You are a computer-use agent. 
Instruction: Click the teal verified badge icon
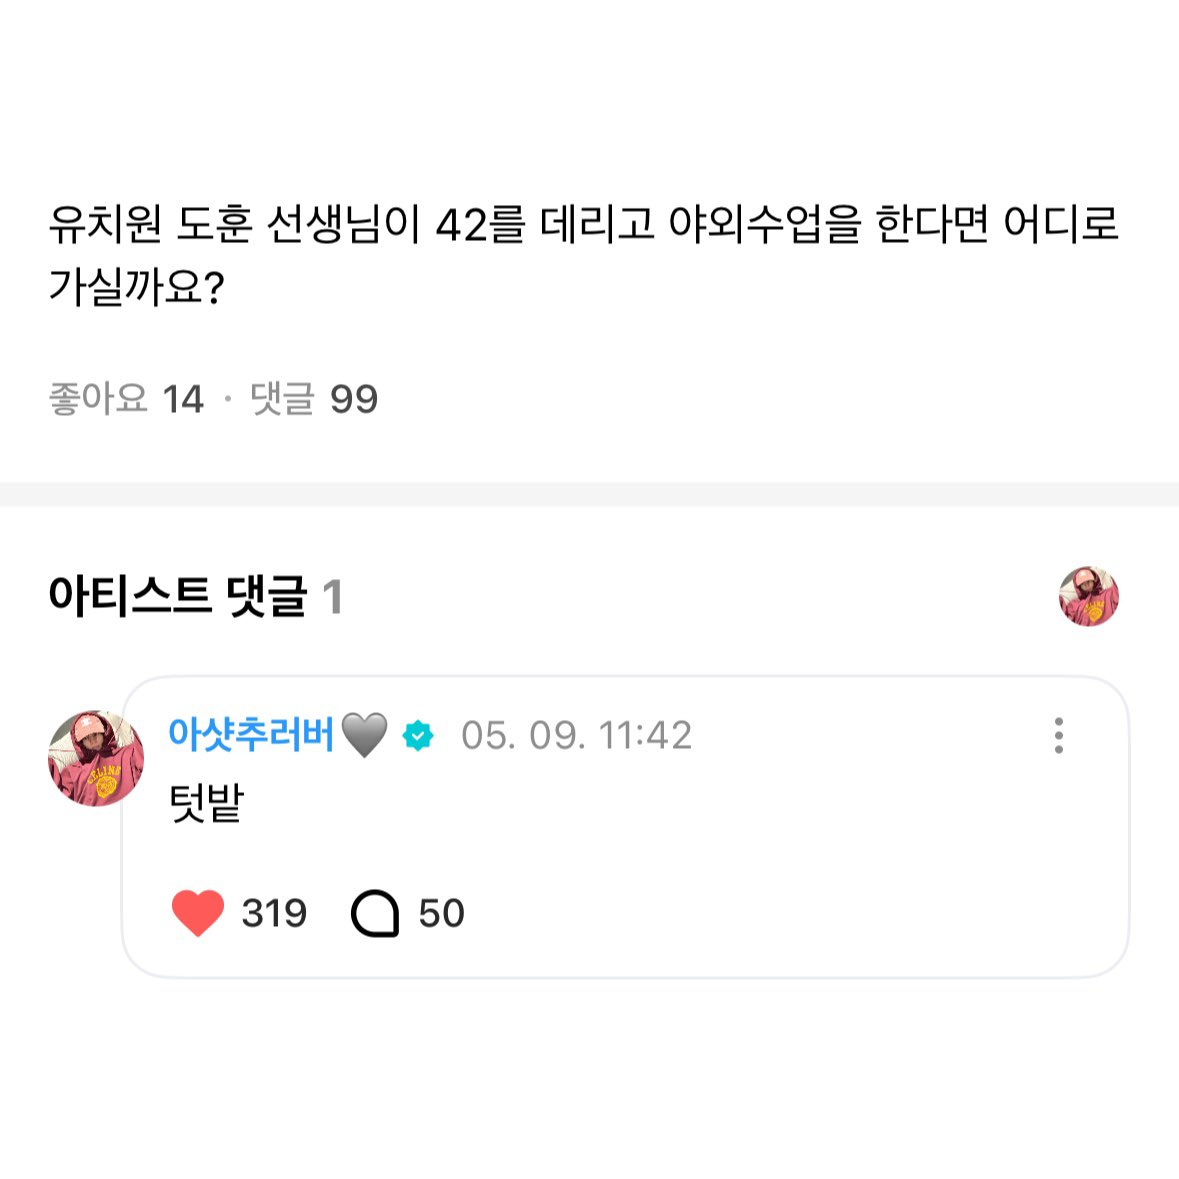418,736
